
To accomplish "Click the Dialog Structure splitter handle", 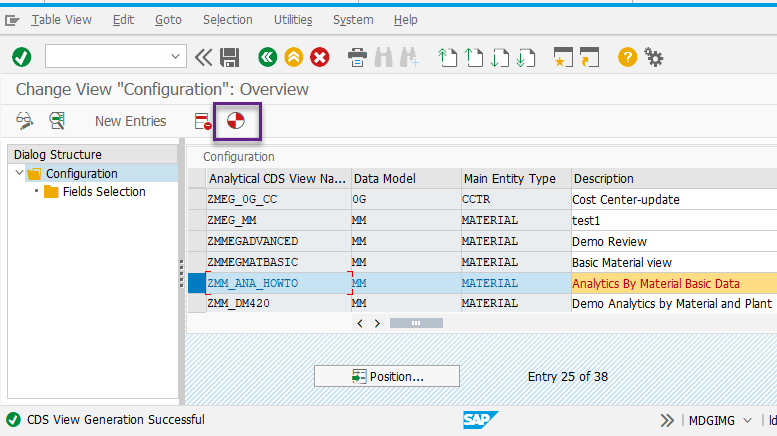I will click(x=182, y=272).
